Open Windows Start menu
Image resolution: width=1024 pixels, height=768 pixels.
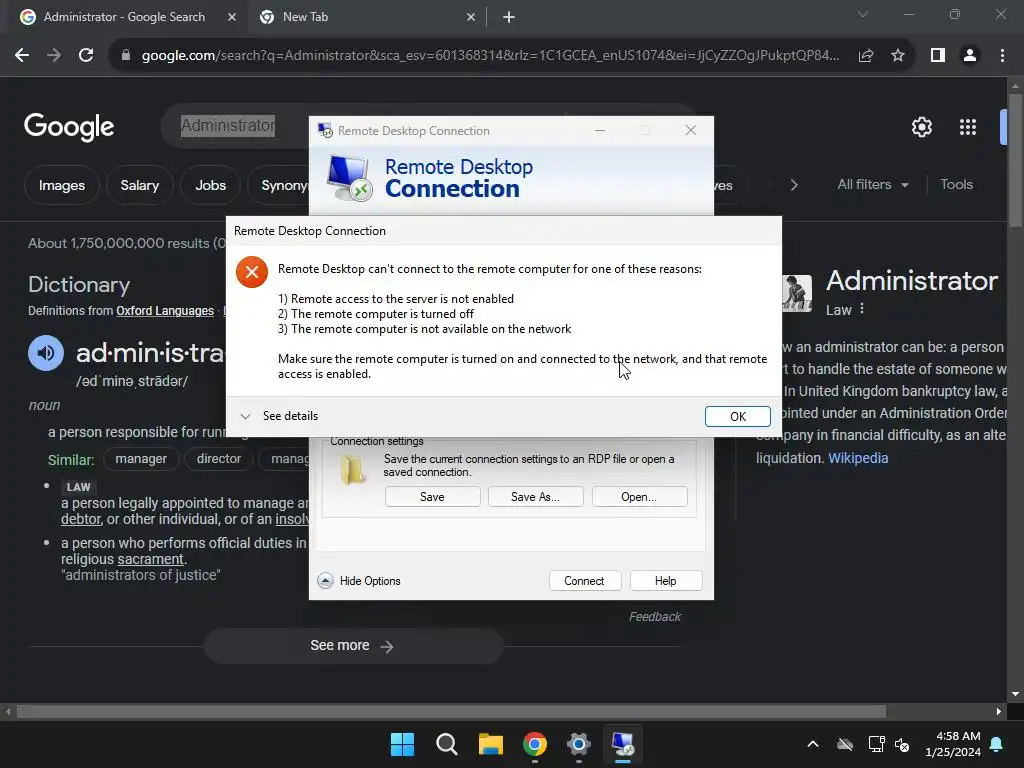[402, 744]
